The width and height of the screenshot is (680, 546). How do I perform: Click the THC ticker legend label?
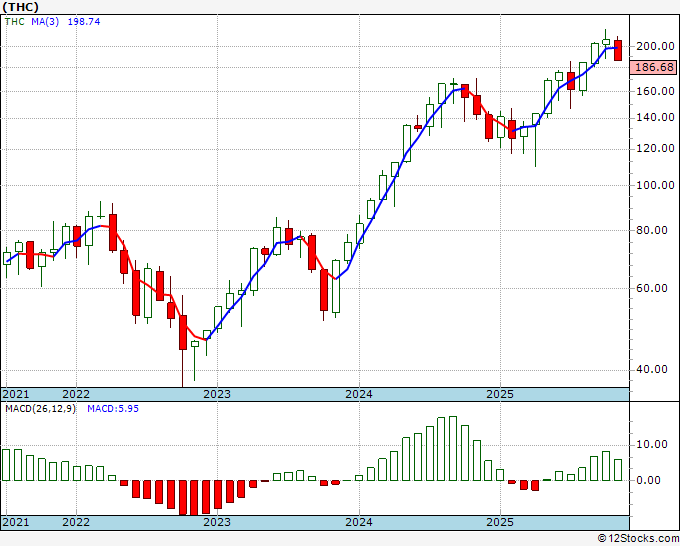coord(15,22)
